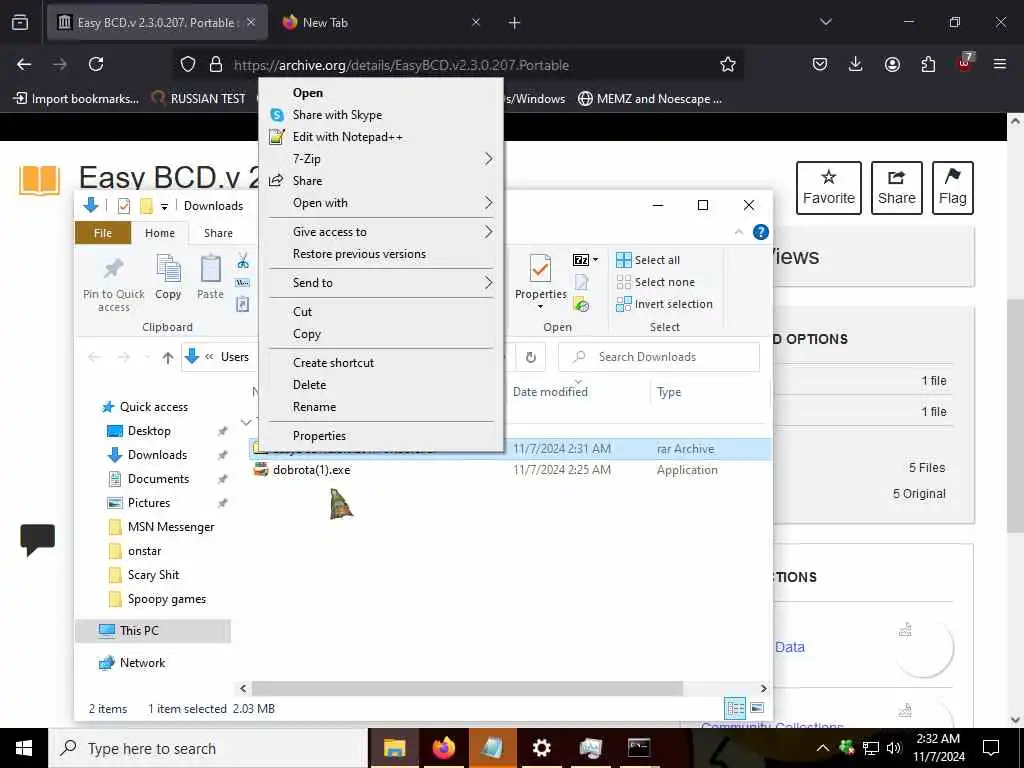Click the refresh button beside the address bar
Screen dimensions: 1024x768
click(x=531, y=357)
